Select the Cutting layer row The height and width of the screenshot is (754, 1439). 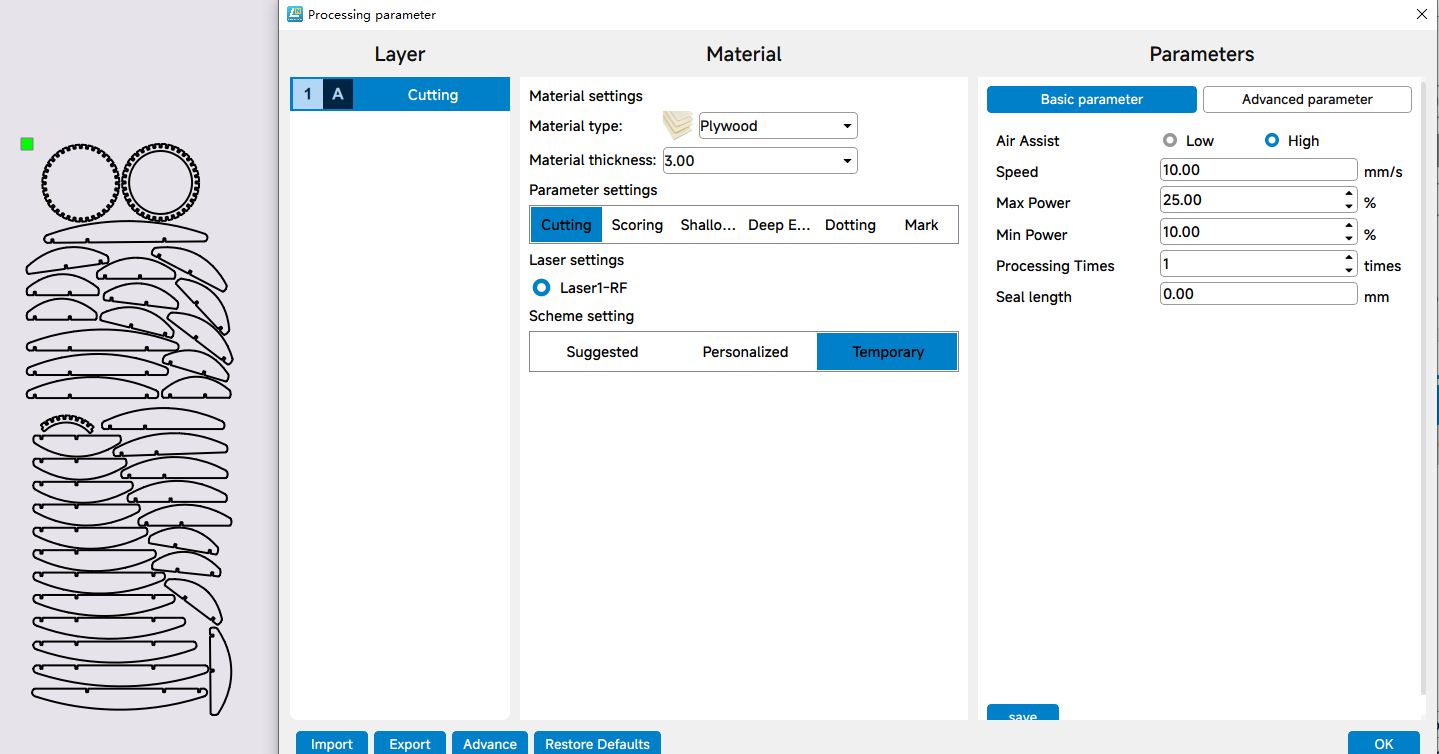432,95
